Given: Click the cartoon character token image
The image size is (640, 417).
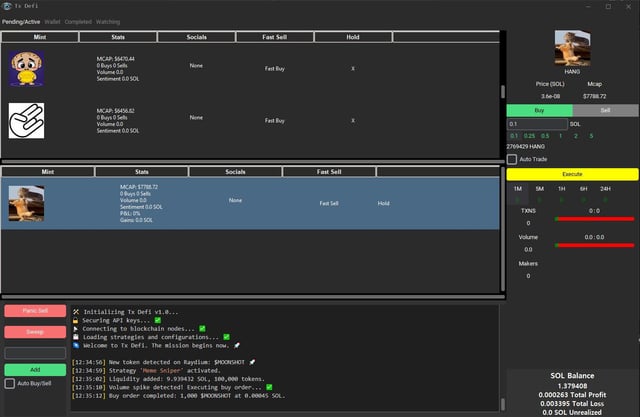Looking at the screenshot, I should (x=26, y=68).
